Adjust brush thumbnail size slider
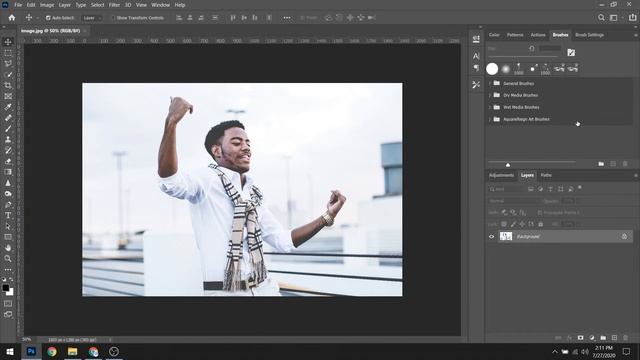The height and width of the screenshot is (360, 640). (x=508, y=164)
